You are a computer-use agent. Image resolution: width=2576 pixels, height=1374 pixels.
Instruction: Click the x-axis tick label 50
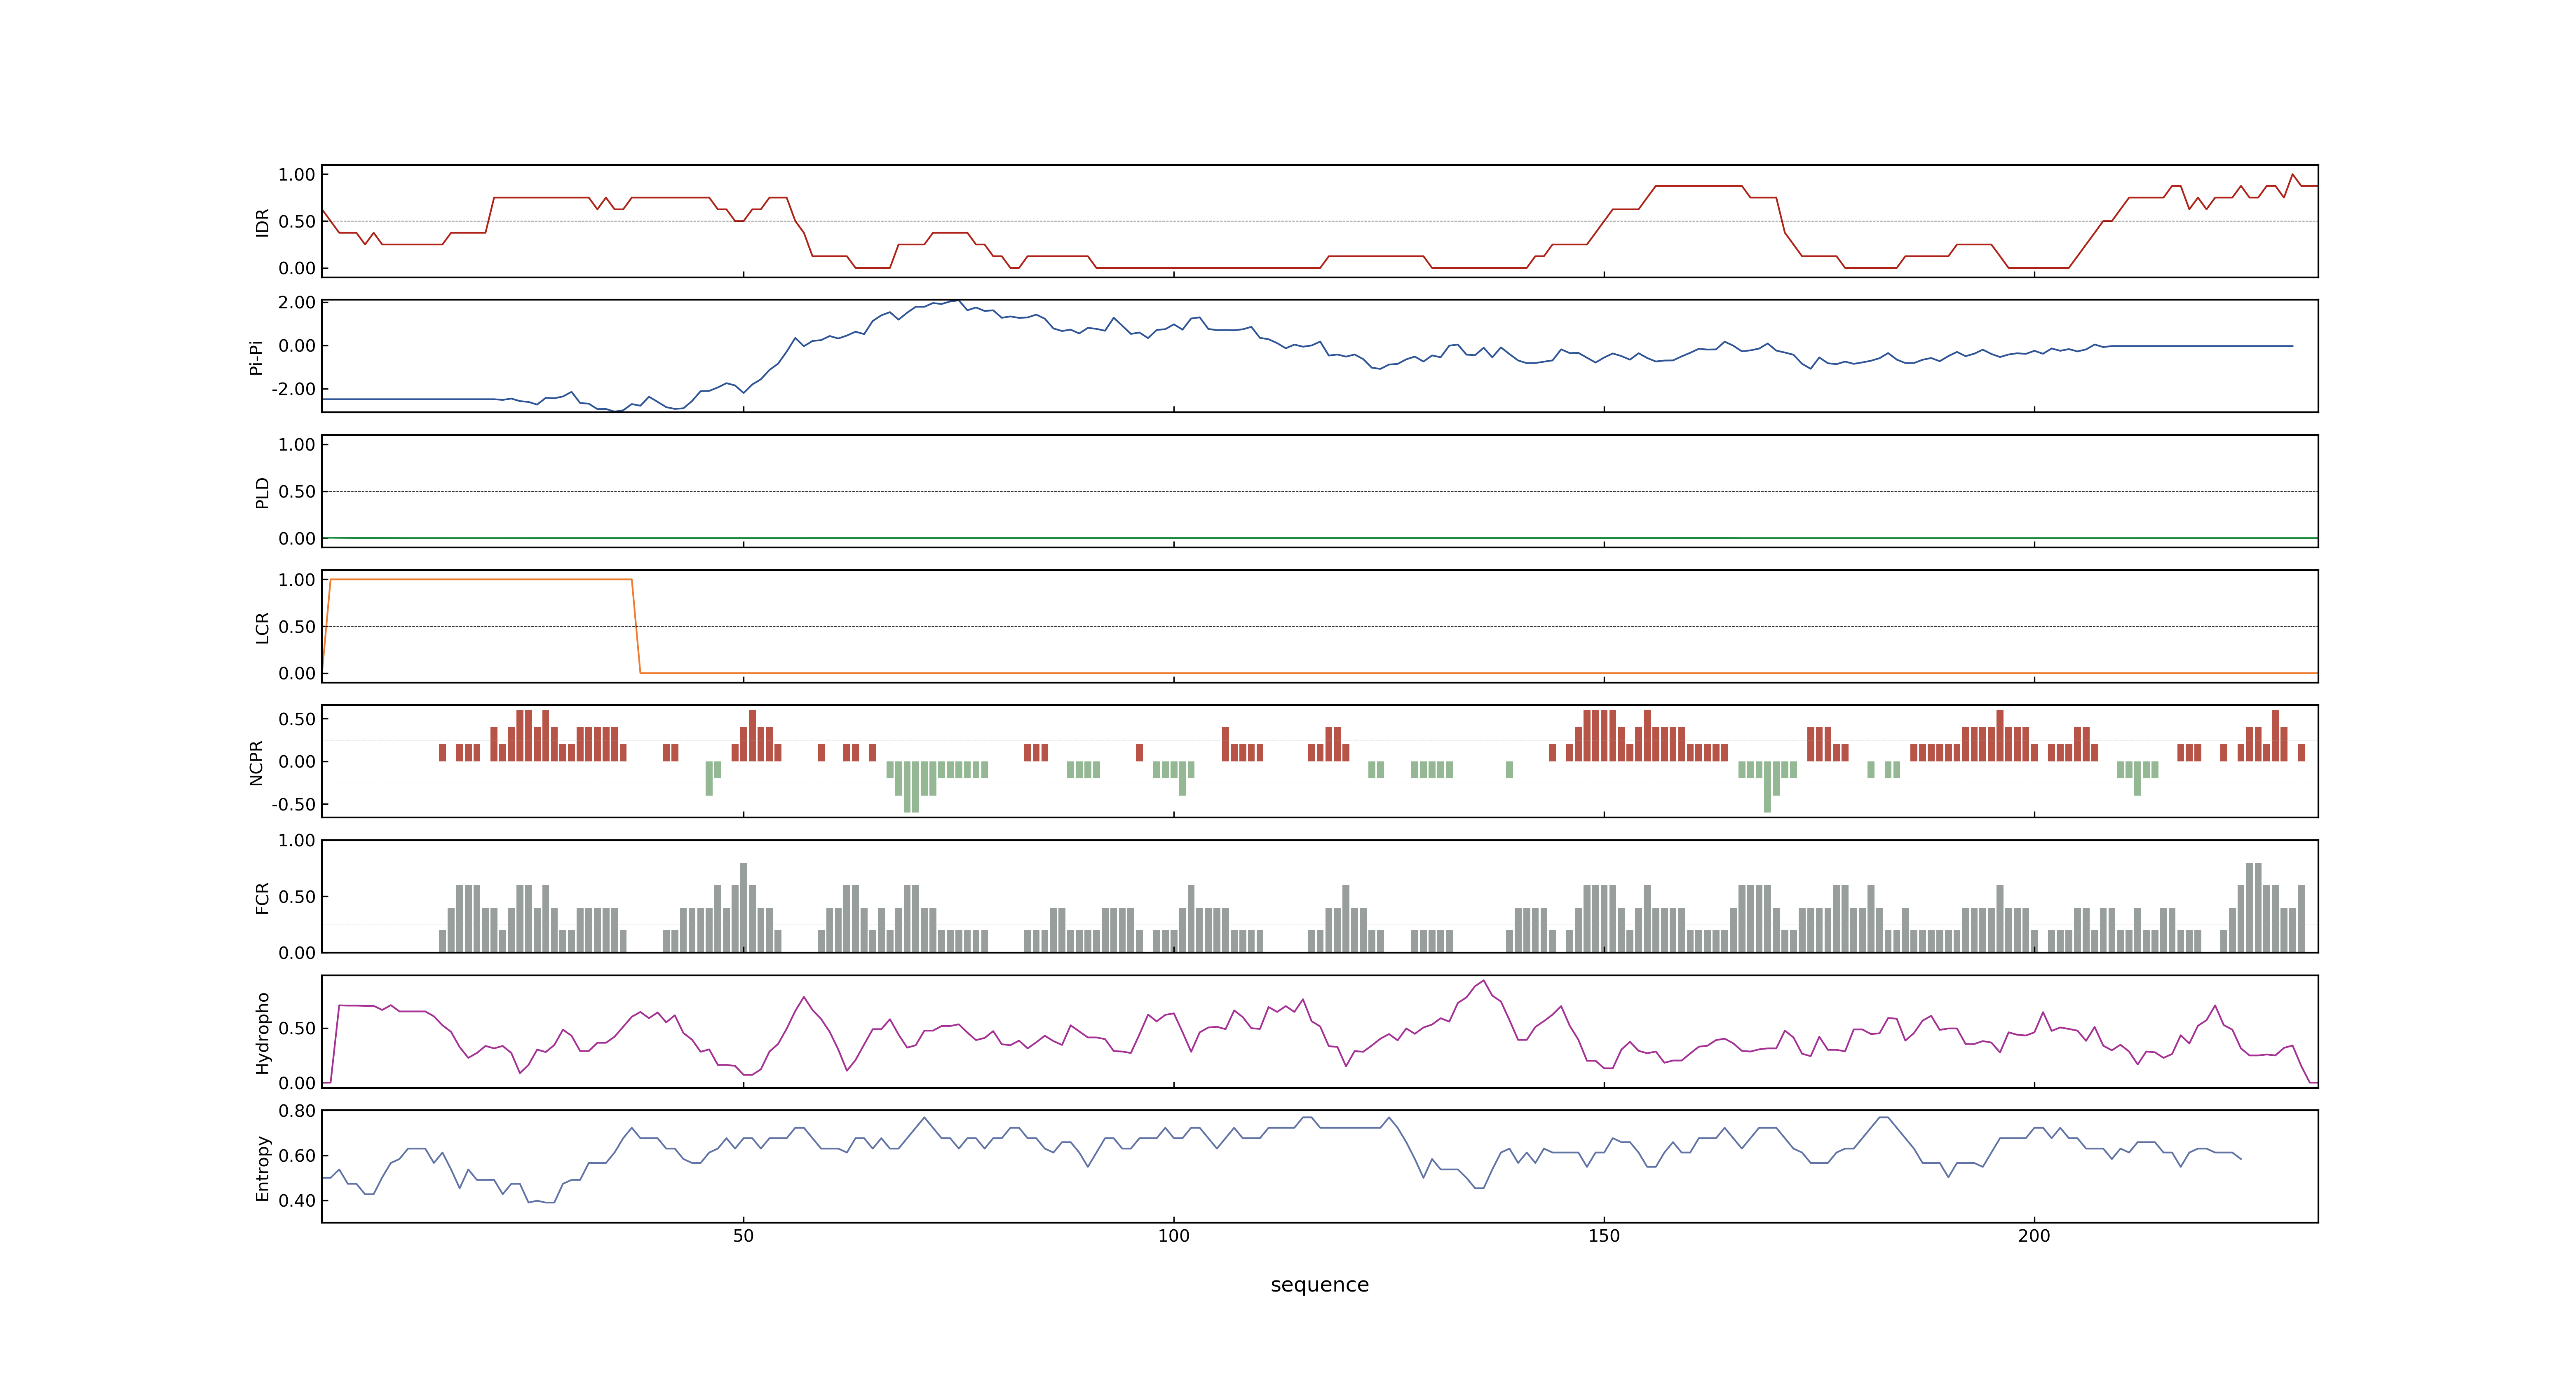pyautogui.click(x=743, y=1236)
